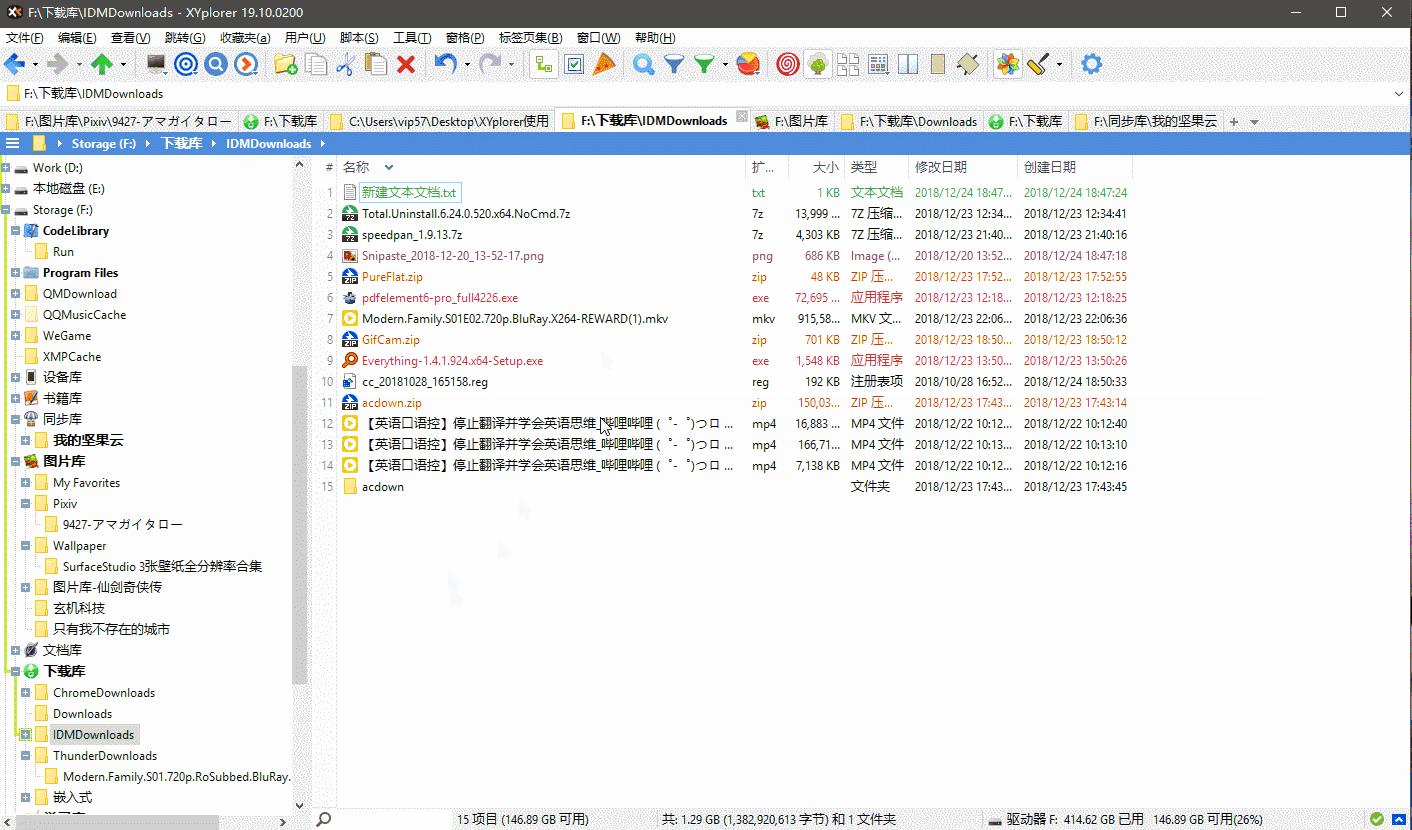Toggle the Tree panel visibility icon
This screenshot has height=830, width=1412.
543,64
